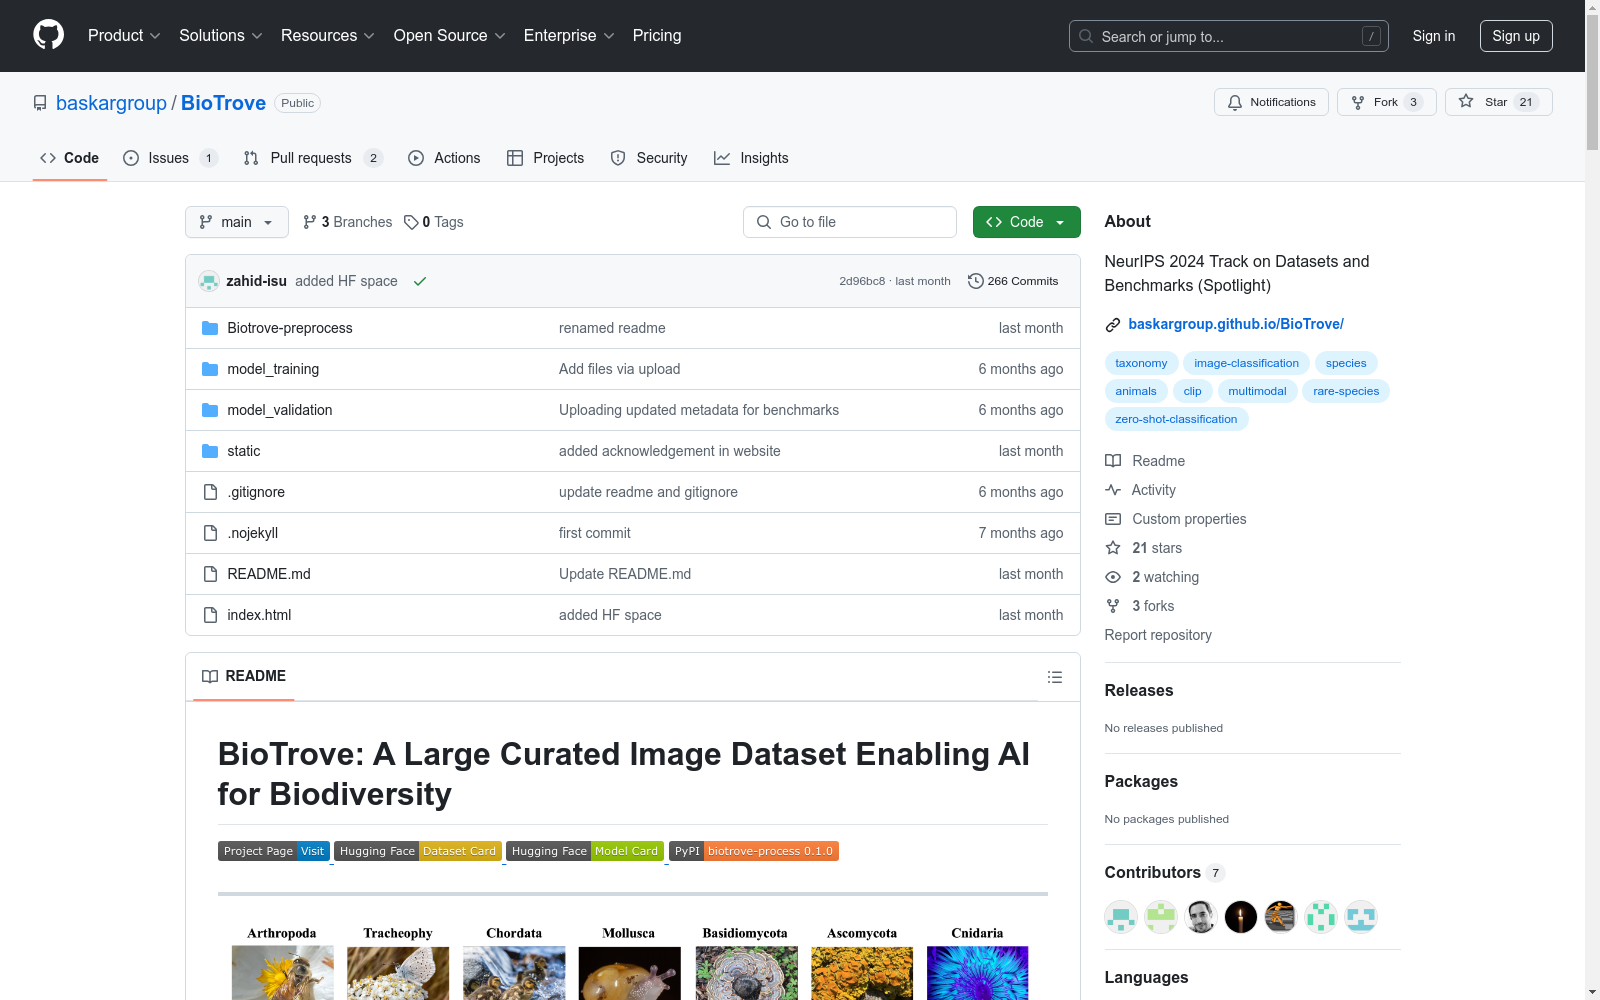The width and height of the screenshot is (1600, 1000).
Task: Open the Pricing page
Action: [x=657, y=35]
